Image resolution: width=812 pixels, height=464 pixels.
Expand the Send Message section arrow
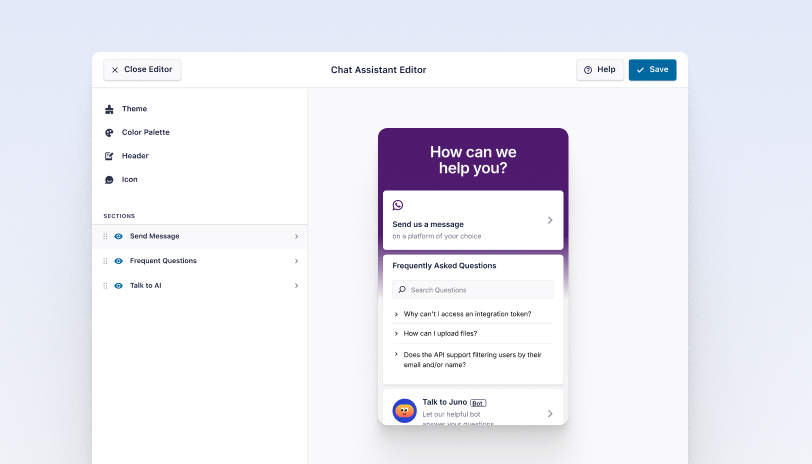(x=296, y=237)
